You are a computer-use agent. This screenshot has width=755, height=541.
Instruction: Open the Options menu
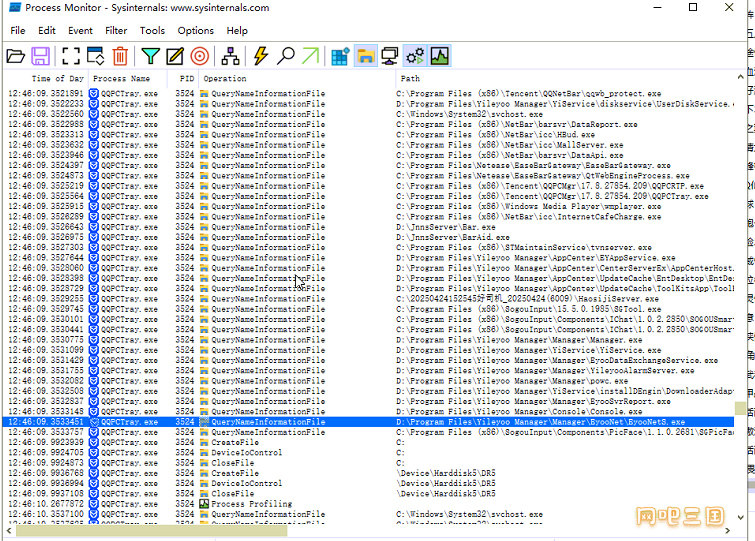[x=195, y=30]
